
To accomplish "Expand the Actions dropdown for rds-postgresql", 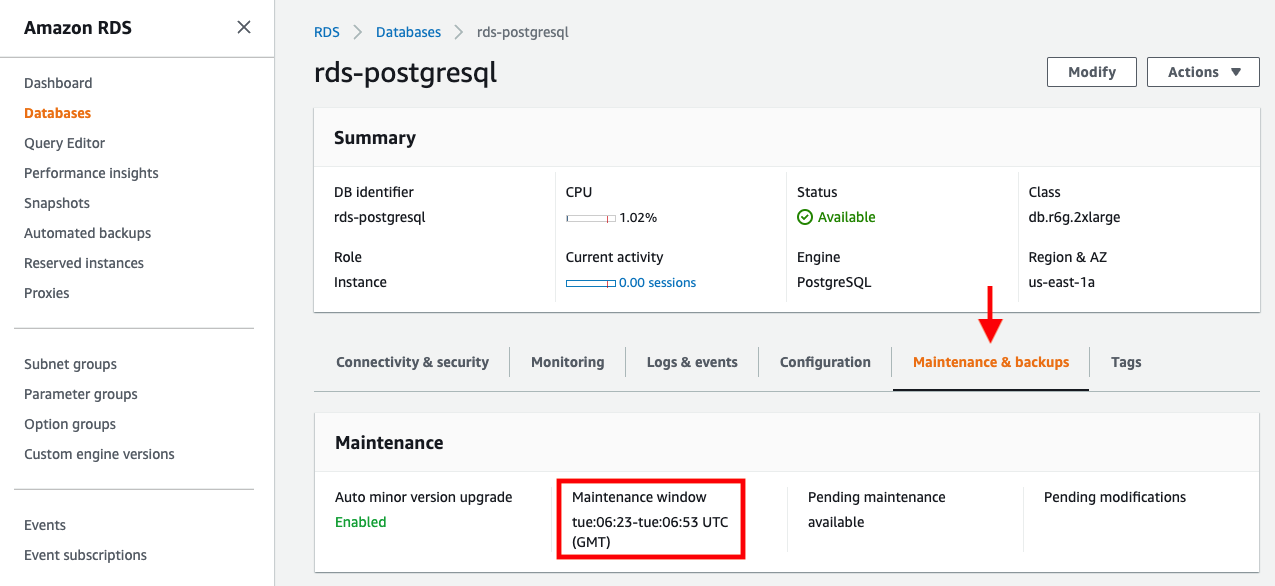I will click(1203, 71).
